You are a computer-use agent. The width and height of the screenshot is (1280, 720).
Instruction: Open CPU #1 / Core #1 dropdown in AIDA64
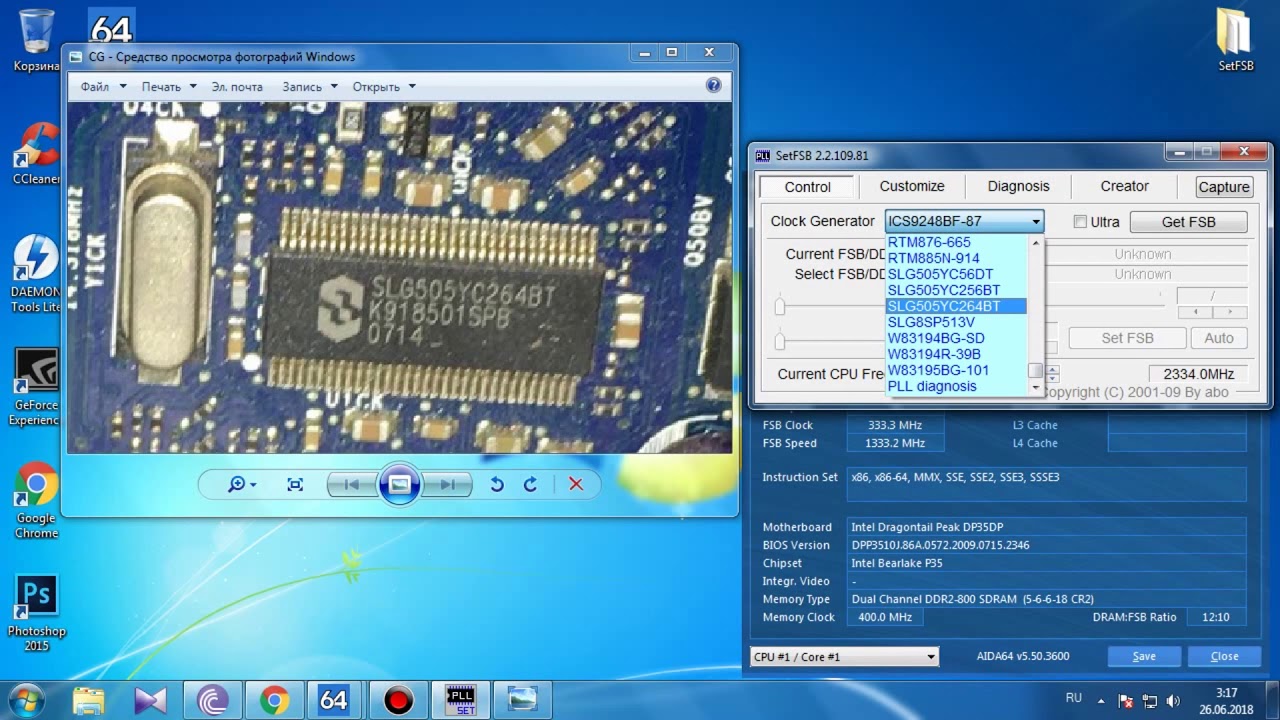tap(845, 657)
